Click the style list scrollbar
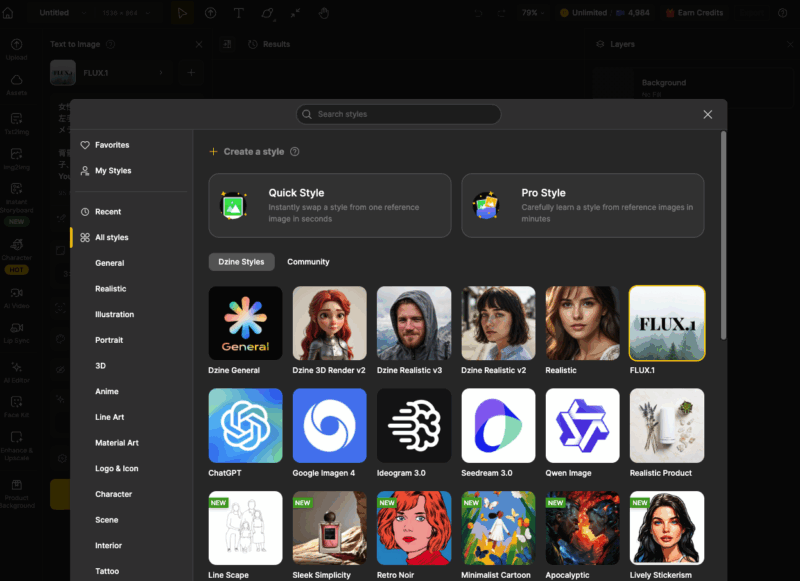 723,235
